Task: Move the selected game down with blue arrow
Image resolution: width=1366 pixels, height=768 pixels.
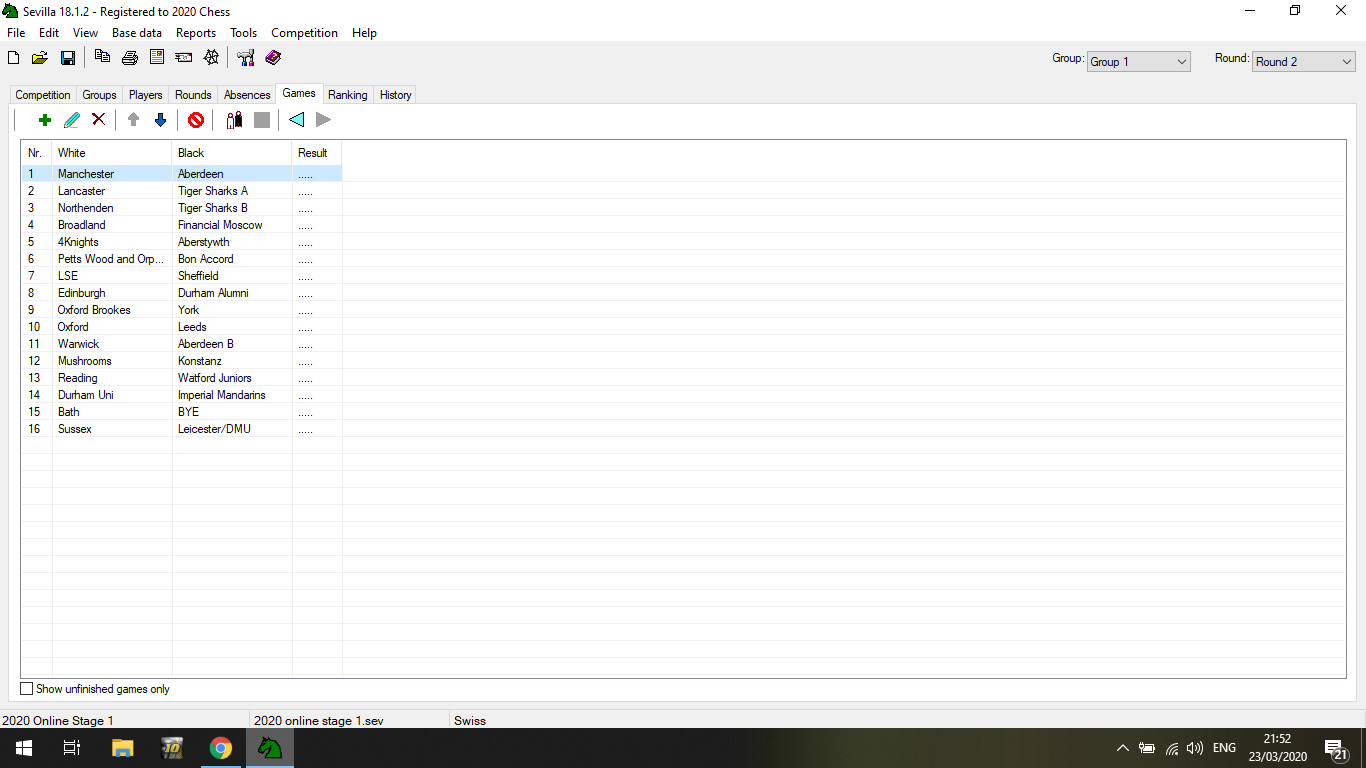Action: point(160,120)
